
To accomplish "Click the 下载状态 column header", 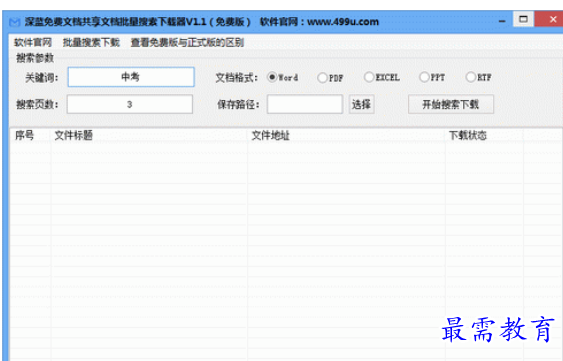I will click(484, 135).
